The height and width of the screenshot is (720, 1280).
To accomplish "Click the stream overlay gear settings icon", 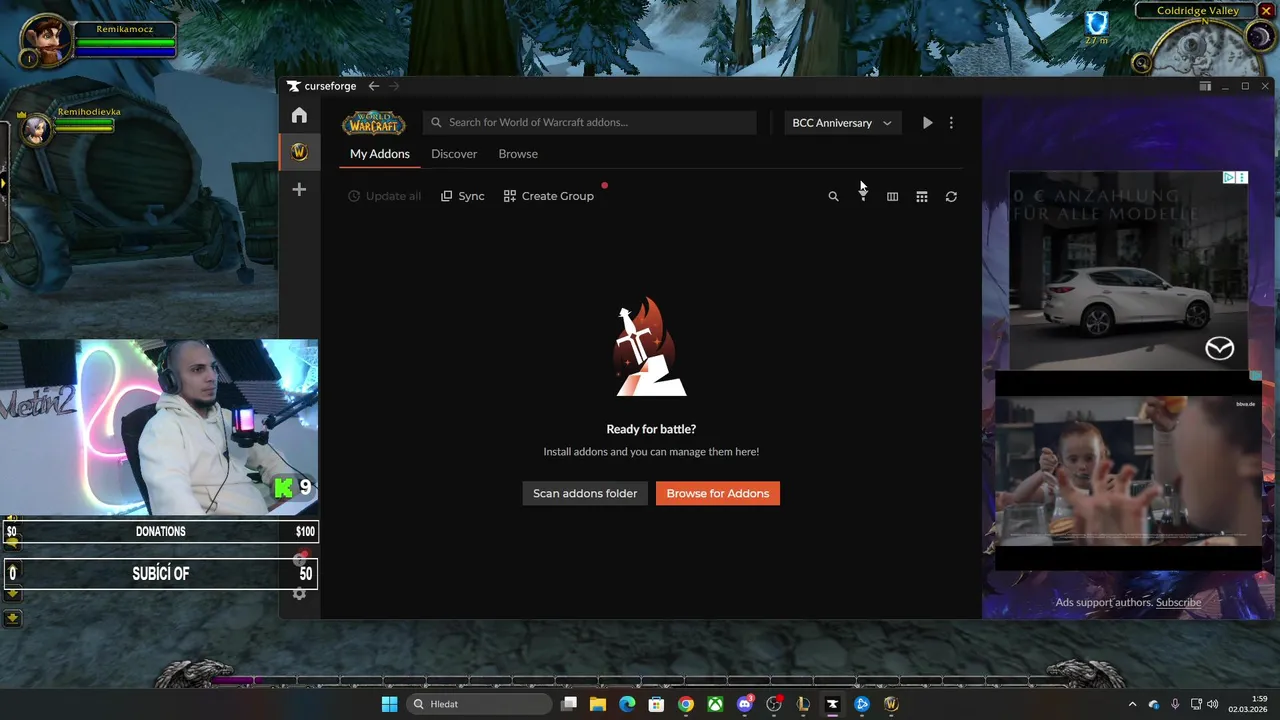I will (x=299, y=594).
